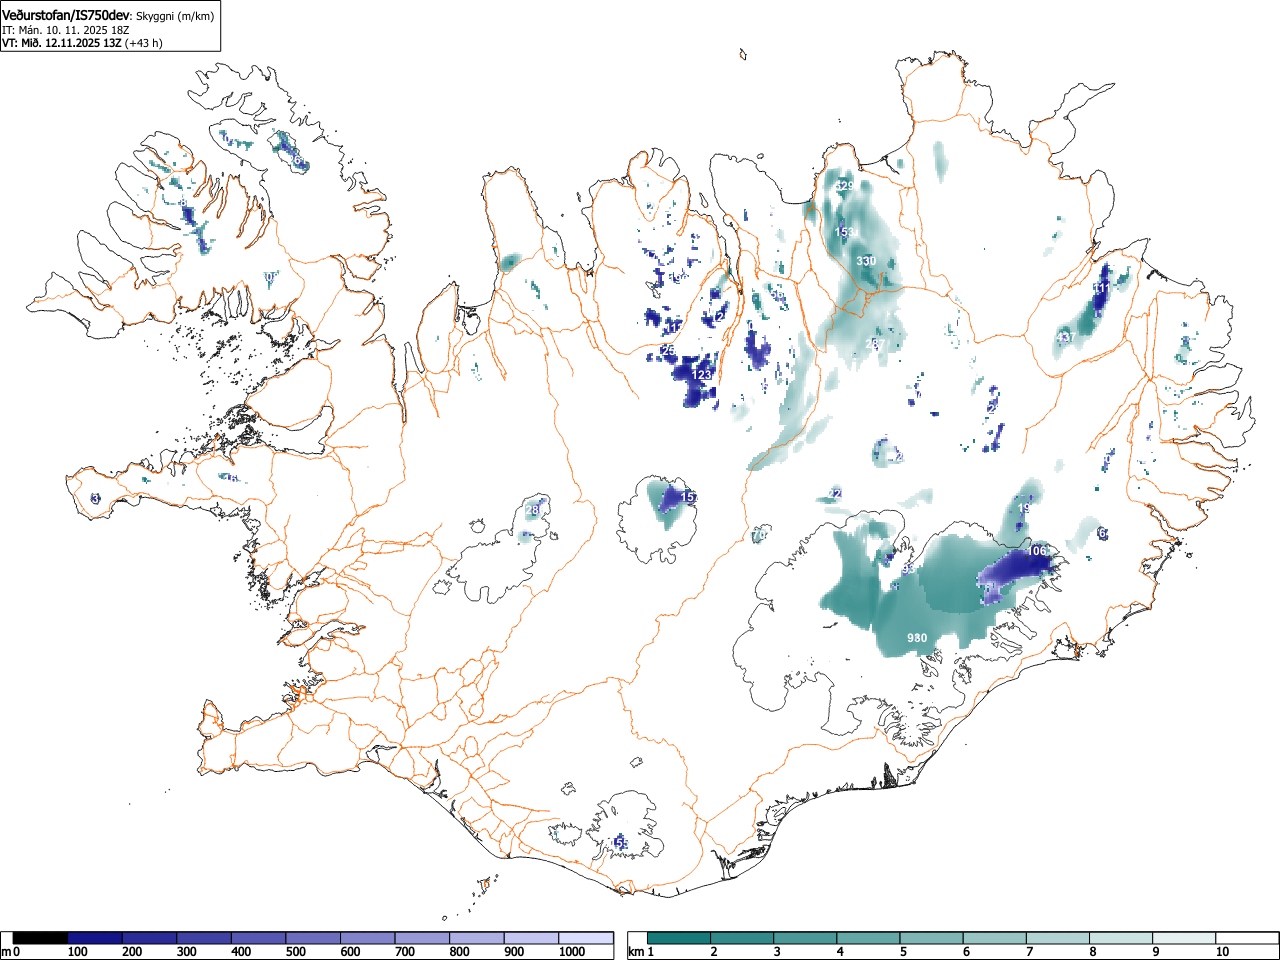This screenshot has width=1280, height=960.
Task: Click the '55' value on the southern glacier
Action: [x=621, y=844]
